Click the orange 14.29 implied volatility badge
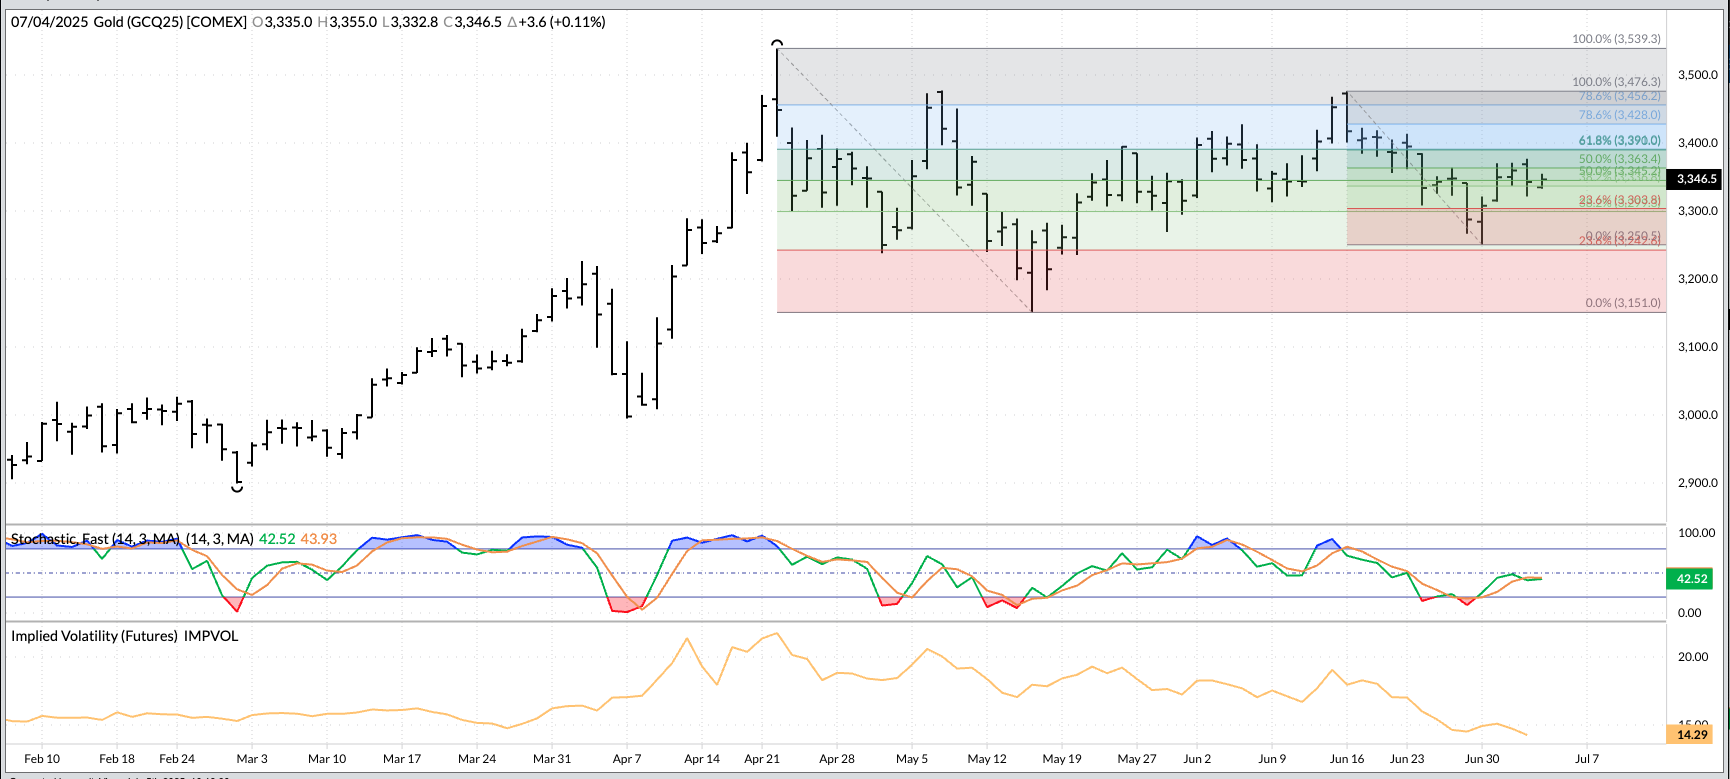 (x=1692, y=735)
